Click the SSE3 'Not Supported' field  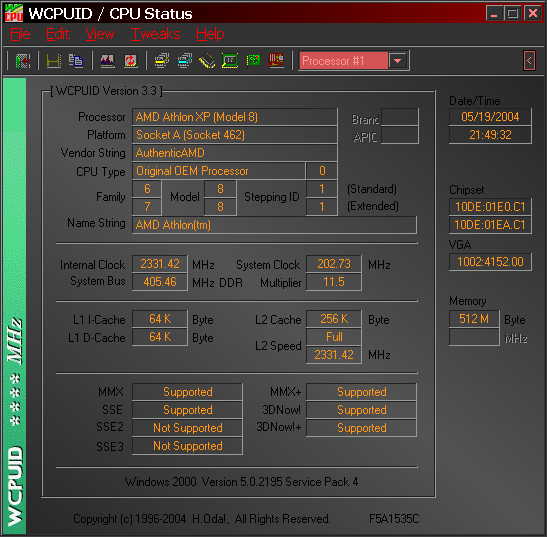pos(187,446)
